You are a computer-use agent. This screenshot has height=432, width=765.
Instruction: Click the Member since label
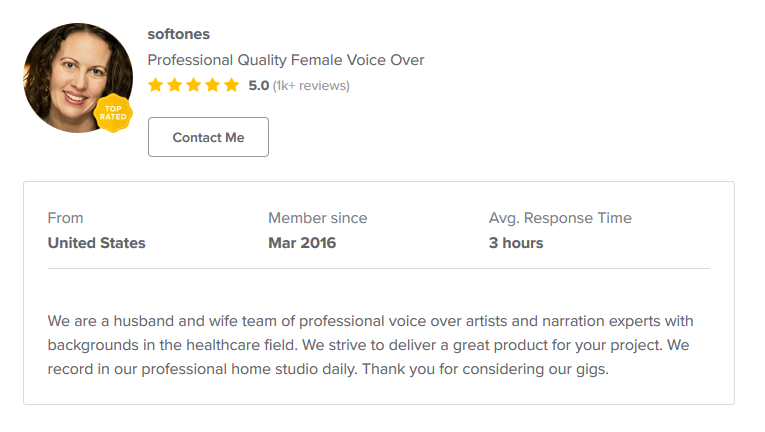click(x=318, y=218)
